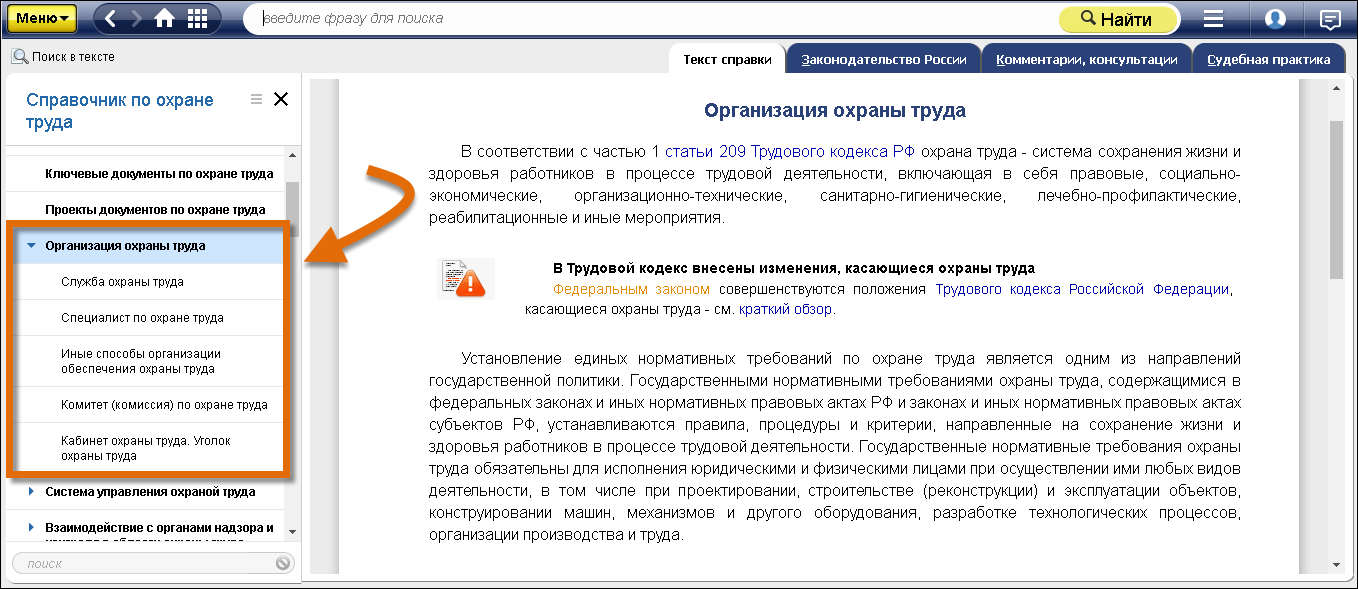Follow the статьи 209 Трудового кодекса РФ link
This screenshot has height=589, width=1358.
[x=776, y=152]
